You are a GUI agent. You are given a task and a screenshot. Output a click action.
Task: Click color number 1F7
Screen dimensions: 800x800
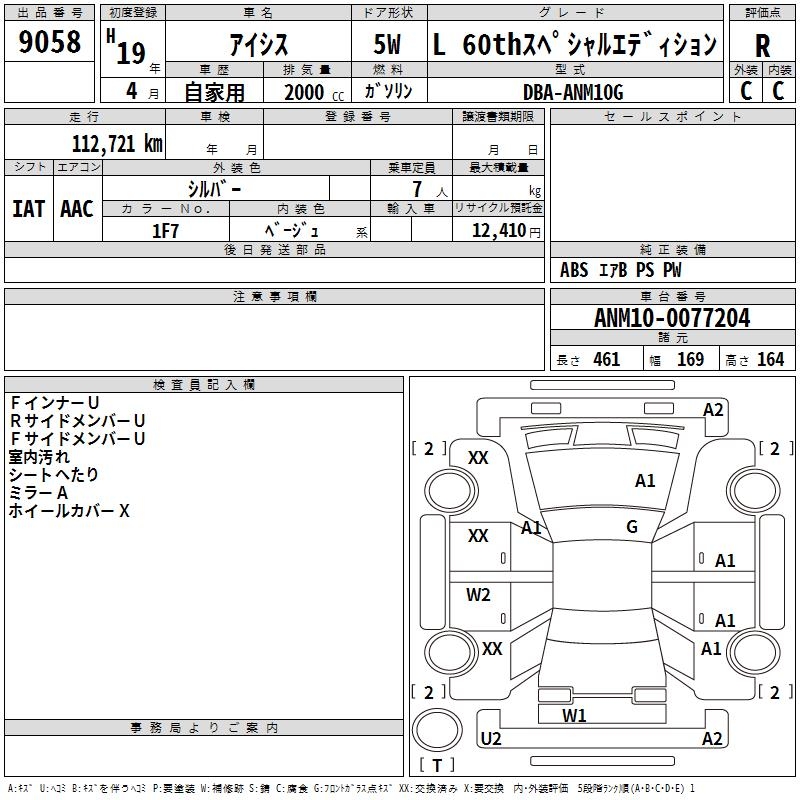click(165, 231)
